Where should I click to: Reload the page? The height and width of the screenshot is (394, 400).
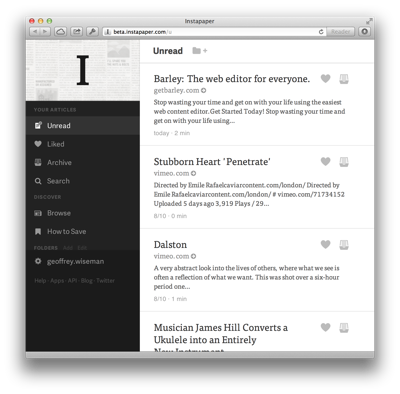(321, 32)
